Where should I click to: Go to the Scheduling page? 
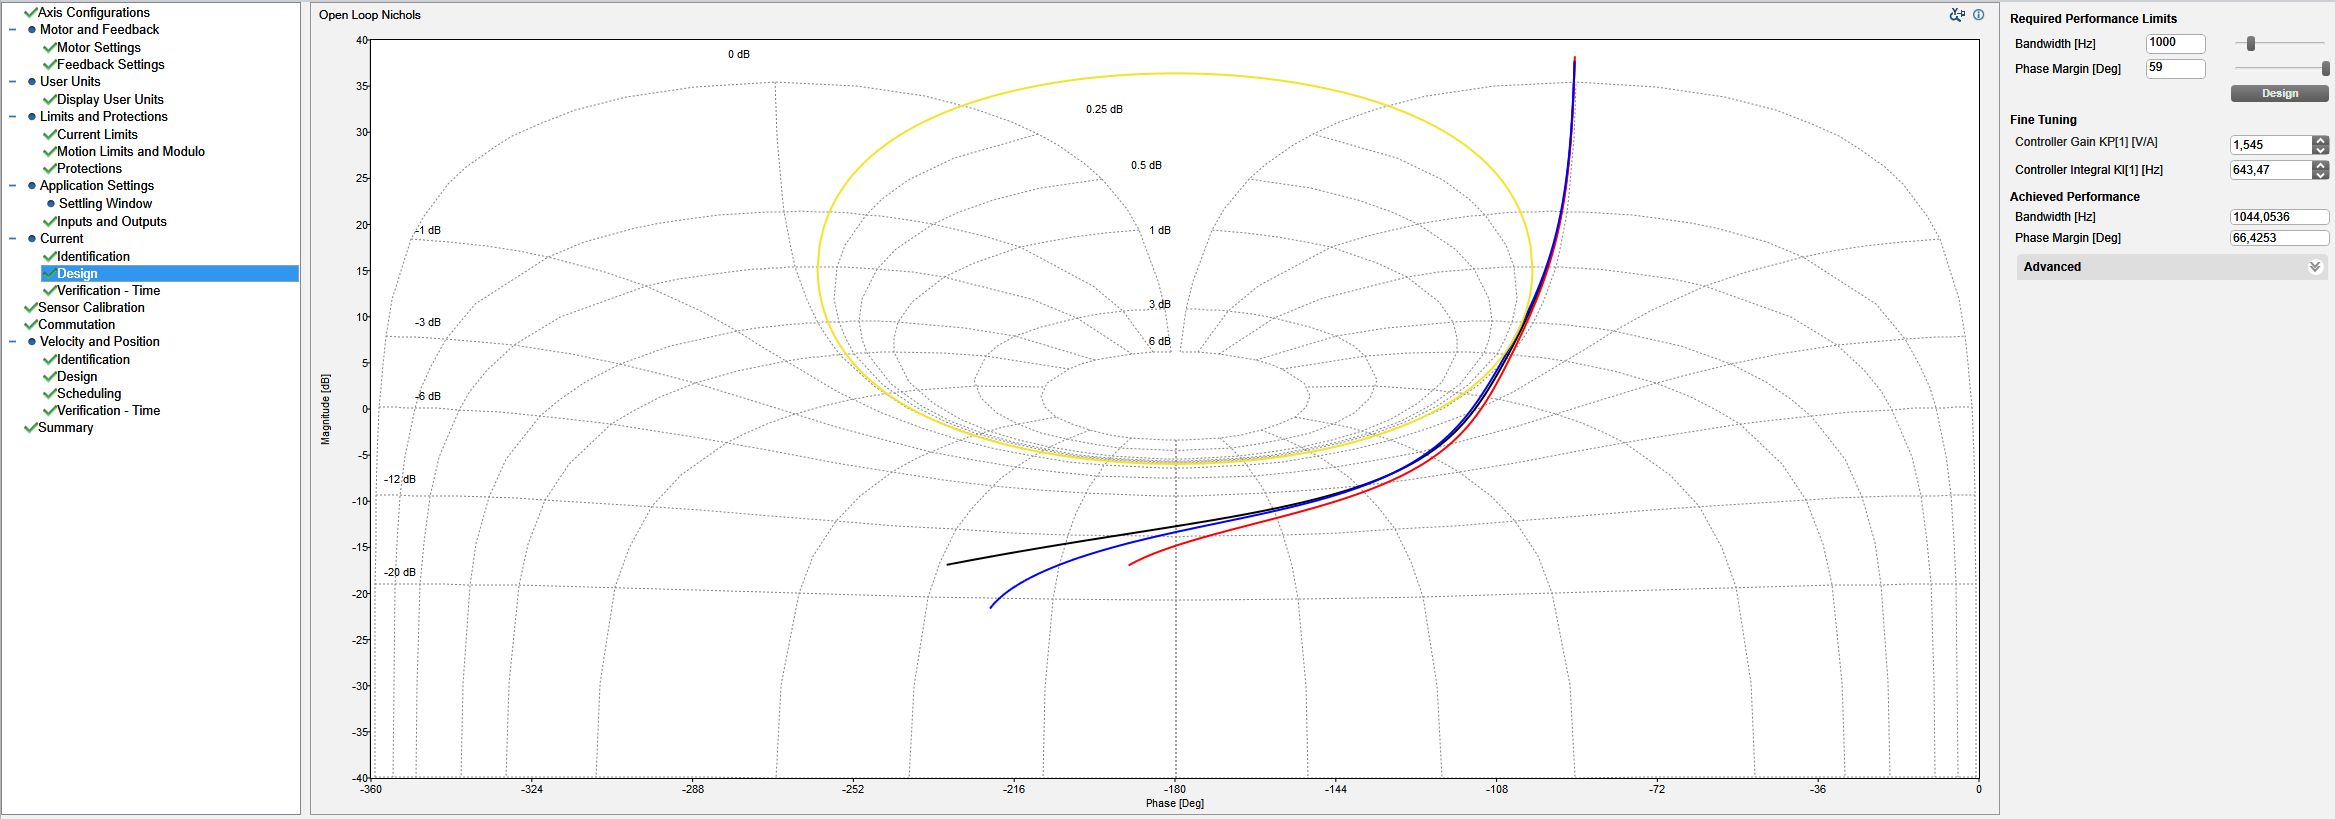click(89, 394)
